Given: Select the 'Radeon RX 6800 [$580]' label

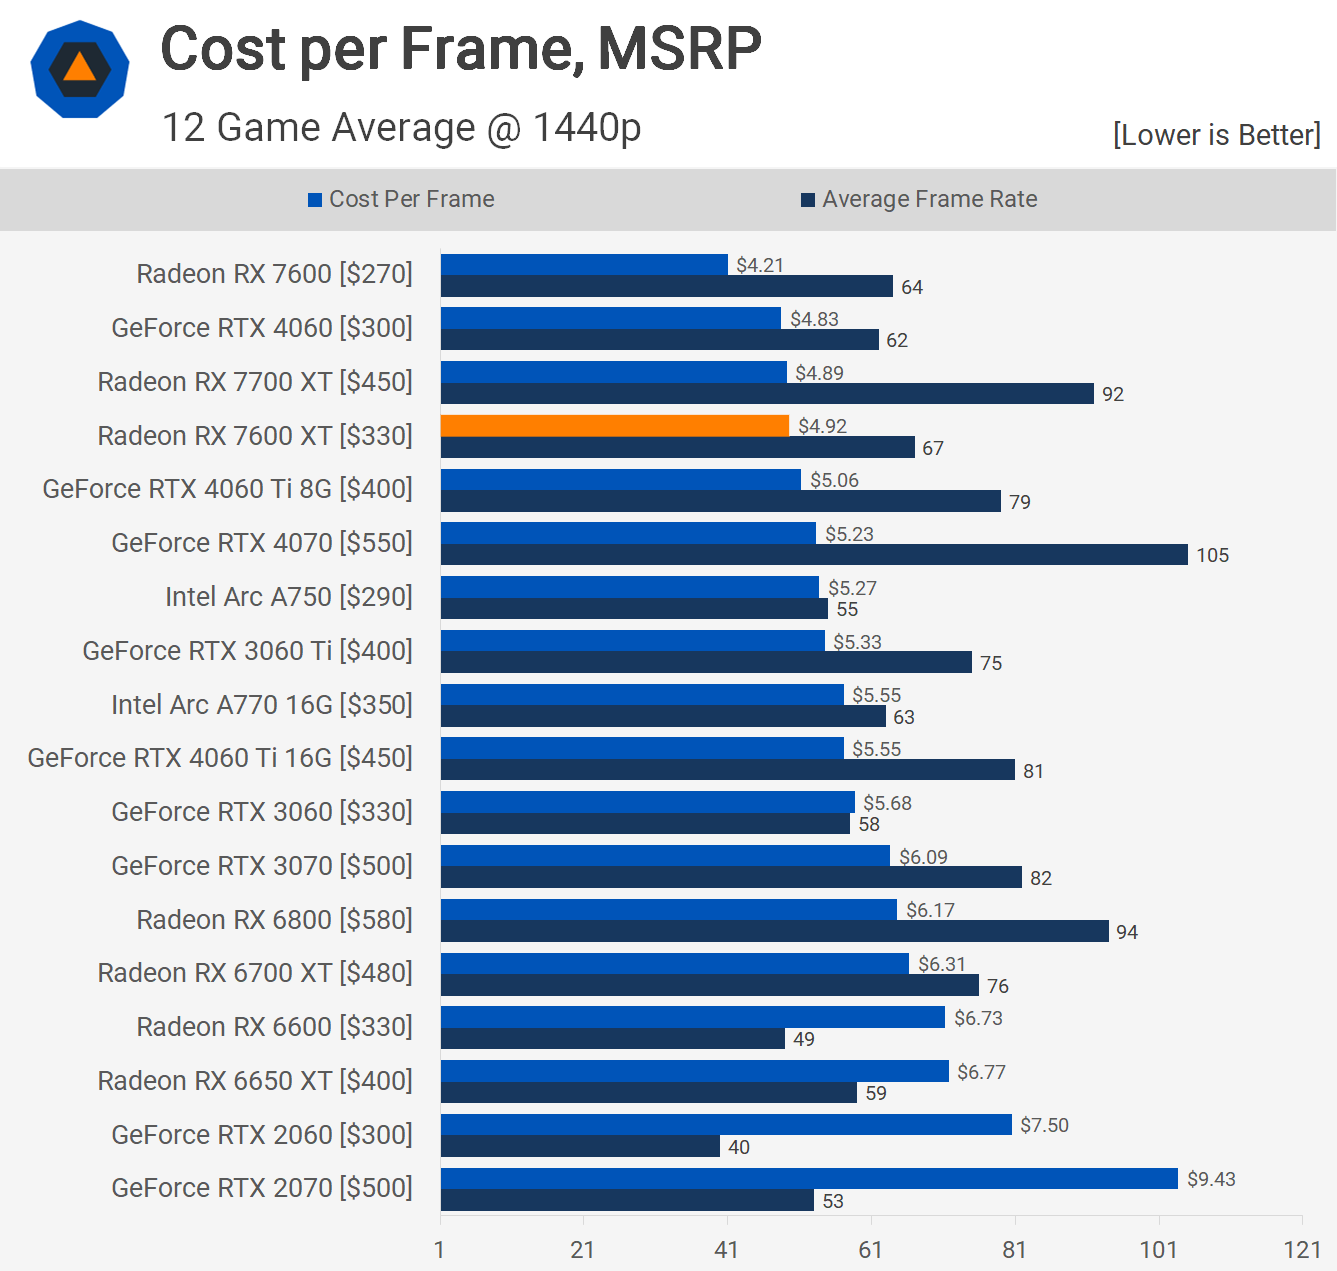Looking at the screenshot, I should 275,920.
